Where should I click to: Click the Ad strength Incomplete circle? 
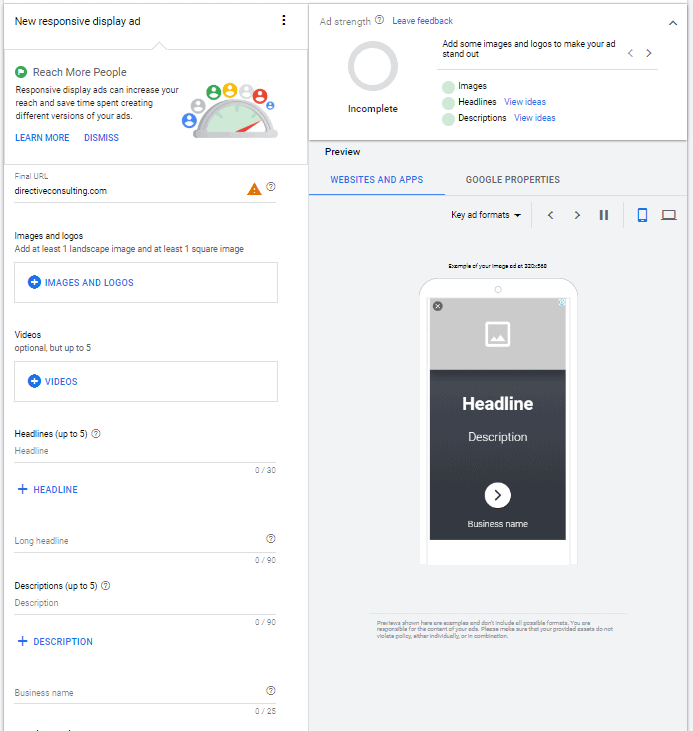[x=373, y=66]
